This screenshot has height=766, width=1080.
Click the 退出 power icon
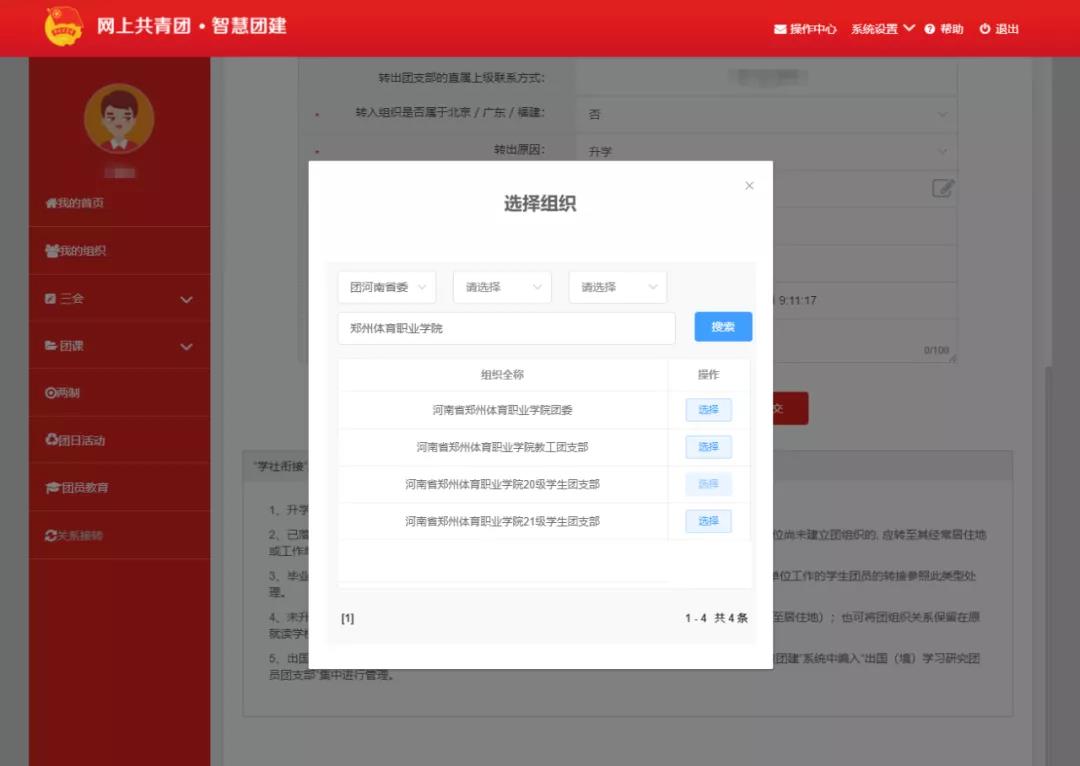pos(984,29)
